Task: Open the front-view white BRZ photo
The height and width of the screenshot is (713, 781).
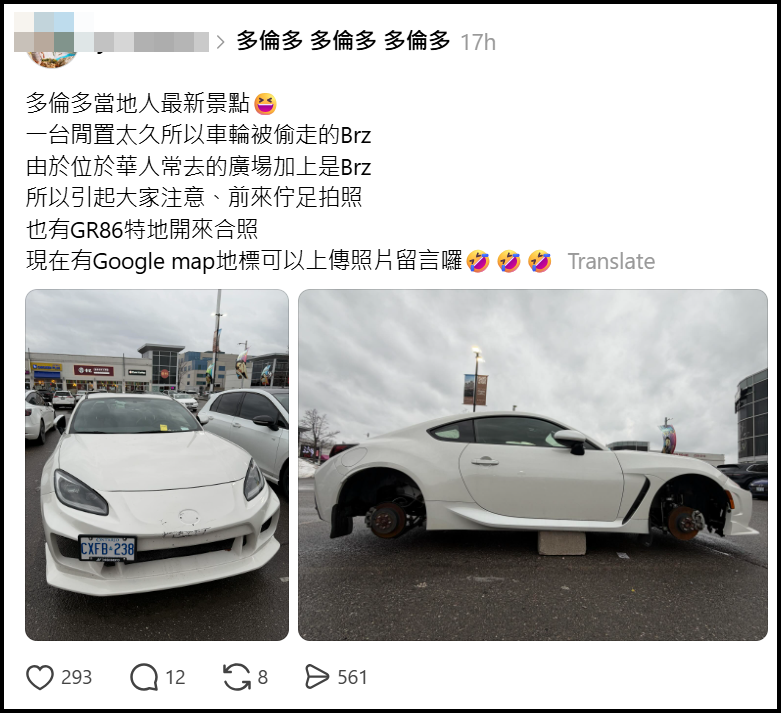Action: click(157, 465)
